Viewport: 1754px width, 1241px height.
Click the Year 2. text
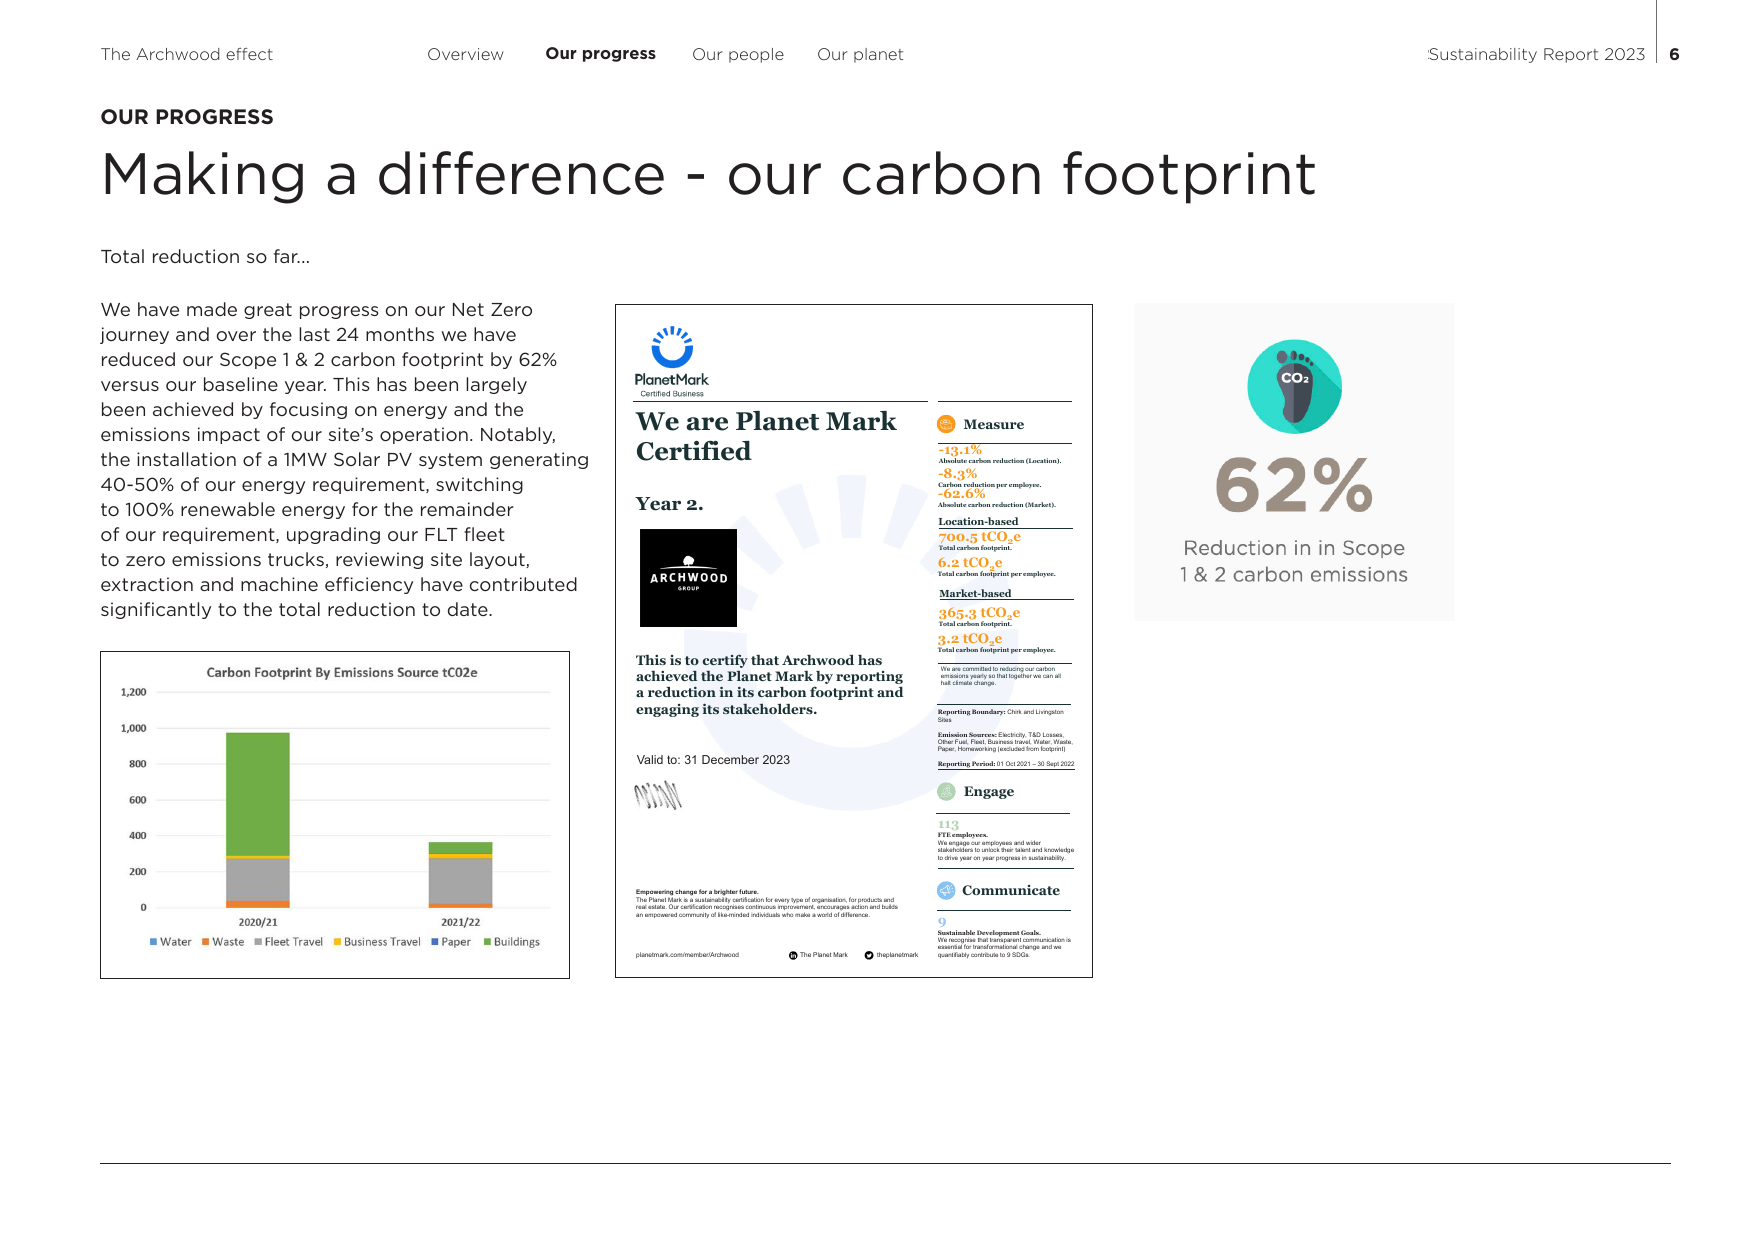click(669, 504)
